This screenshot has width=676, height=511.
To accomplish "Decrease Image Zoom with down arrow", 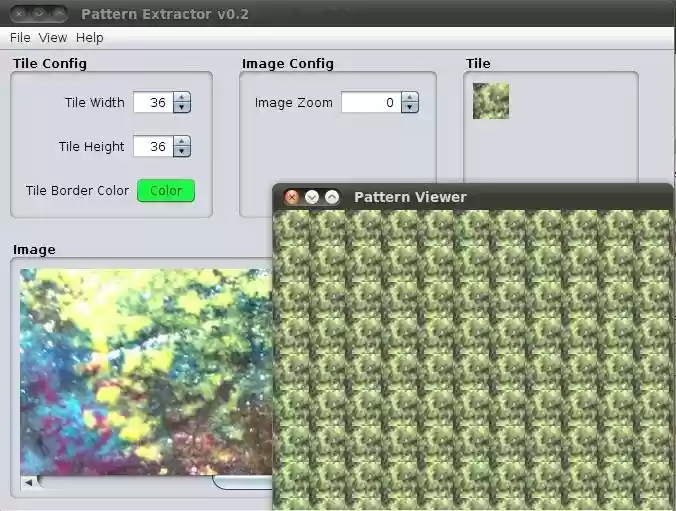I will click(410, 107).
